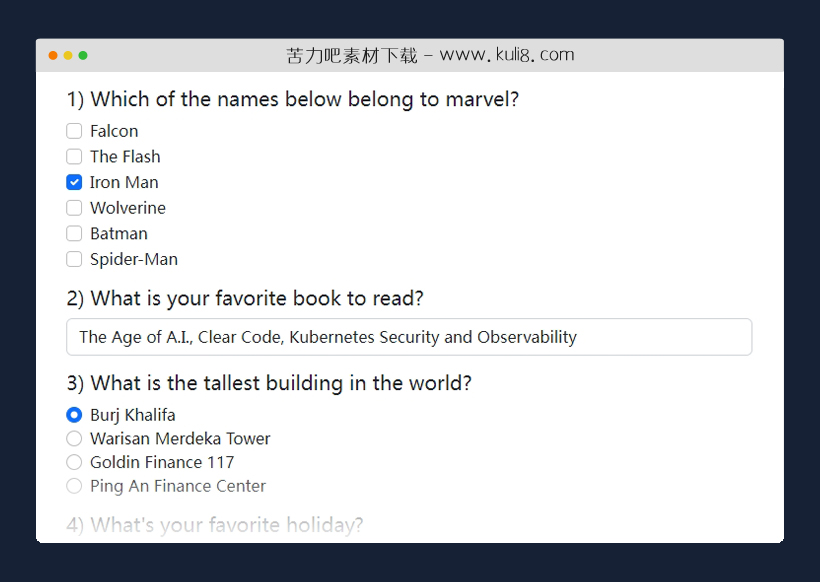The height and width of the screenshot is (582, 820).
Task: Mark the Spider-Man checkbox
Action: (74, 260)
